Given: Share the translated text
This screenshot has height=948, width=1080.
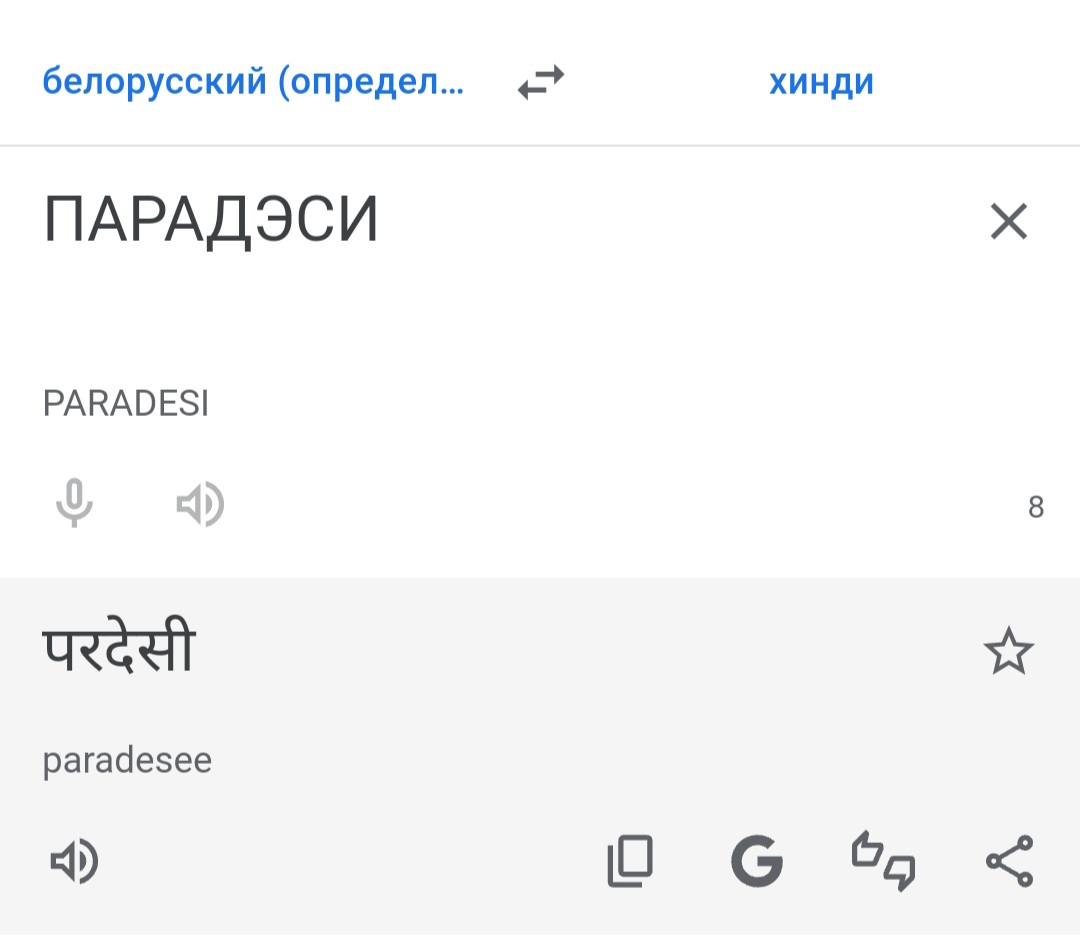Looking at the screenshot, I should point(1009,862).
